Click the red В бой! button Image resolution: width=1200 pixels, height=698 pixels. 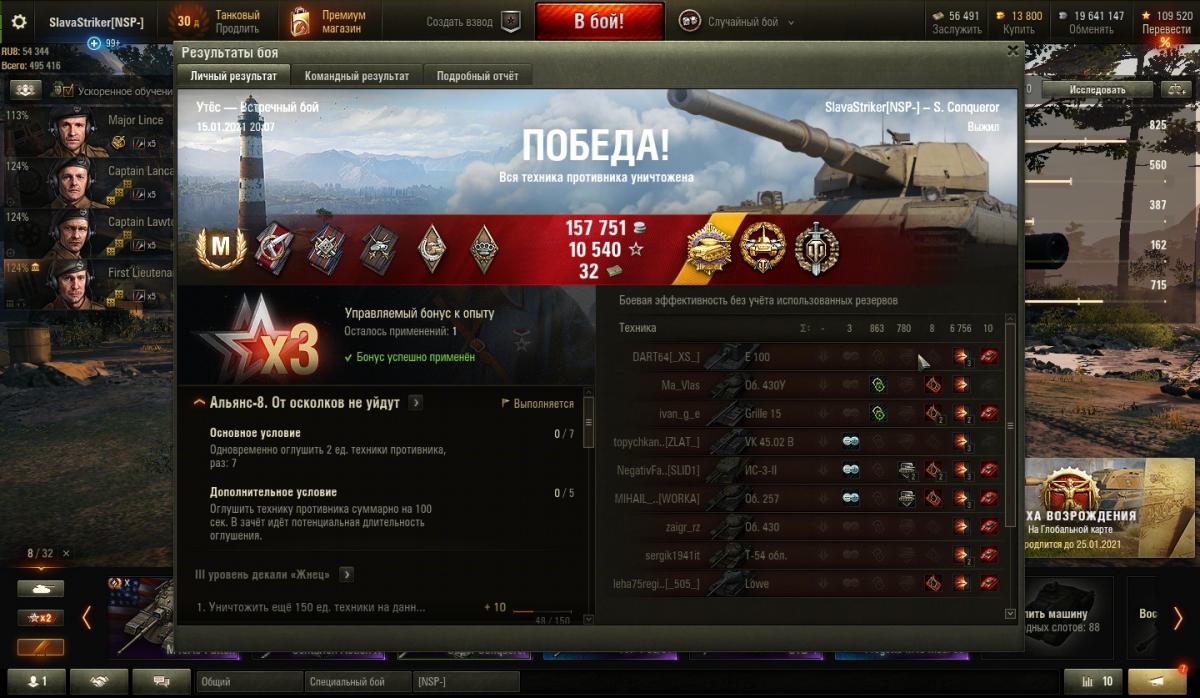[x=599, y=21]
